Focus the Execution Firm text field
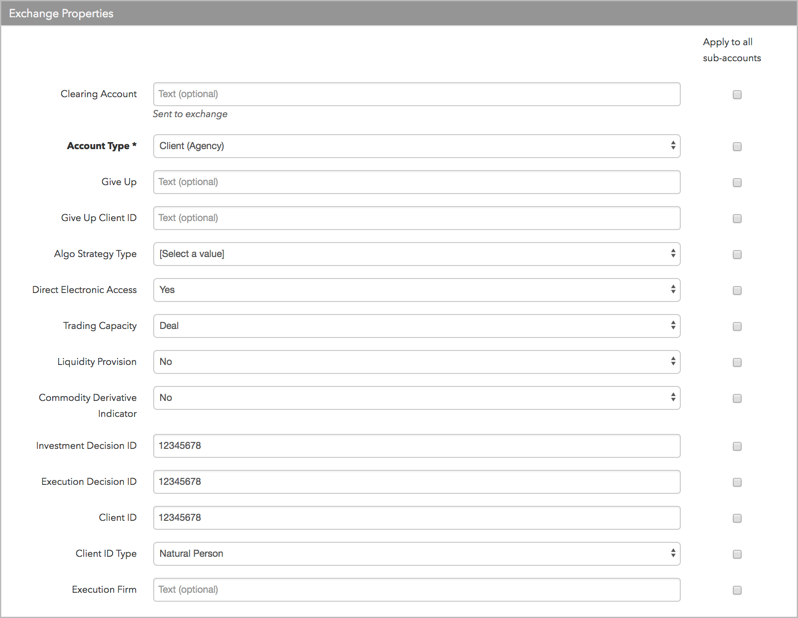 point(417,590)
